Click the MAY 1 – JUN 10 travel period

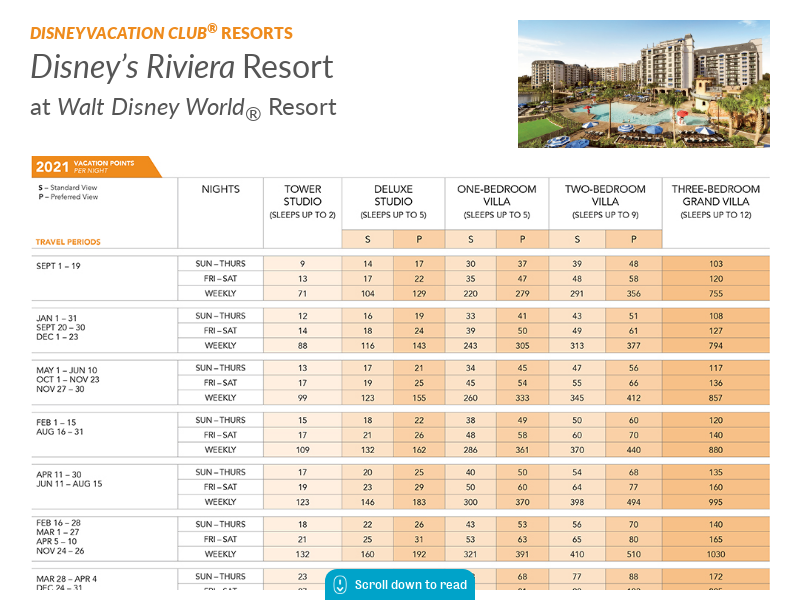[66, 369]
